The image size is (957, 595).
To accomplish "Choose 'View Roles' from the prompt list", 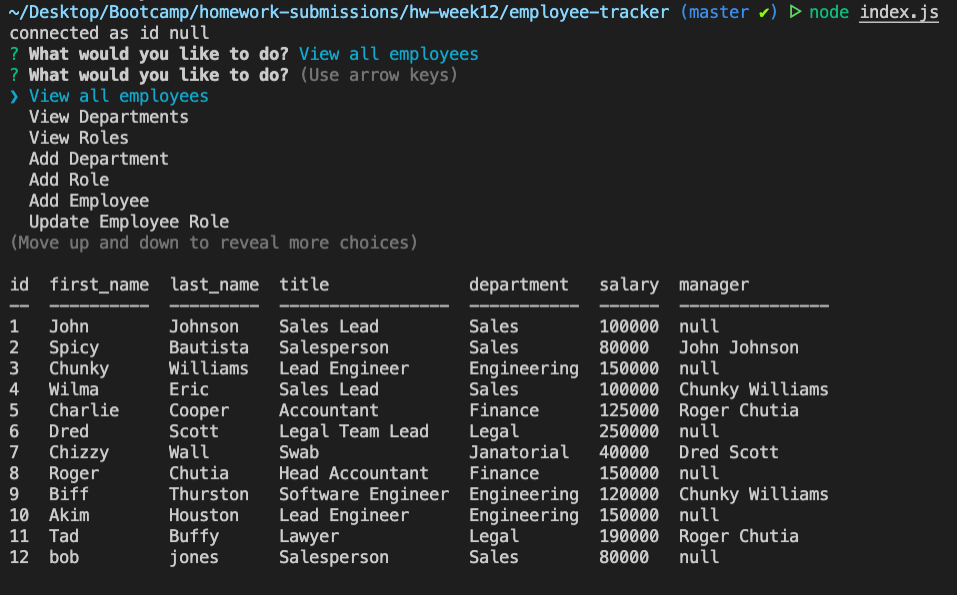I will pos(79,138).
